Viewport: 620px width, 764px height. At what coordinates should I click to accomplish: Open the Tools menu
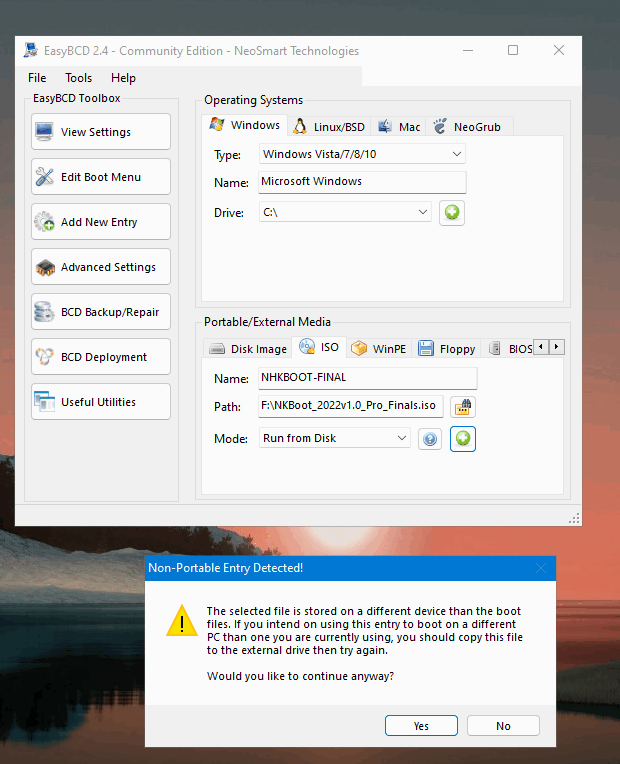tap(78, 78)
